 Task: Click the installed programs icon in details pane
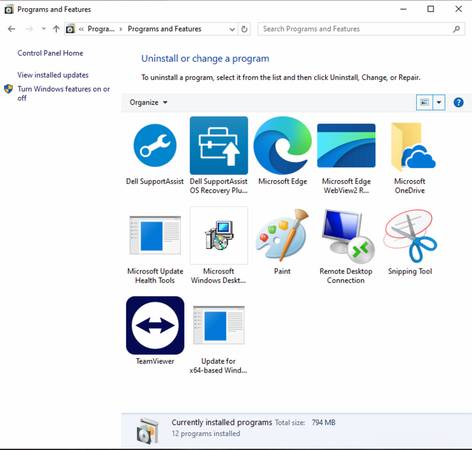coord(147,430)
